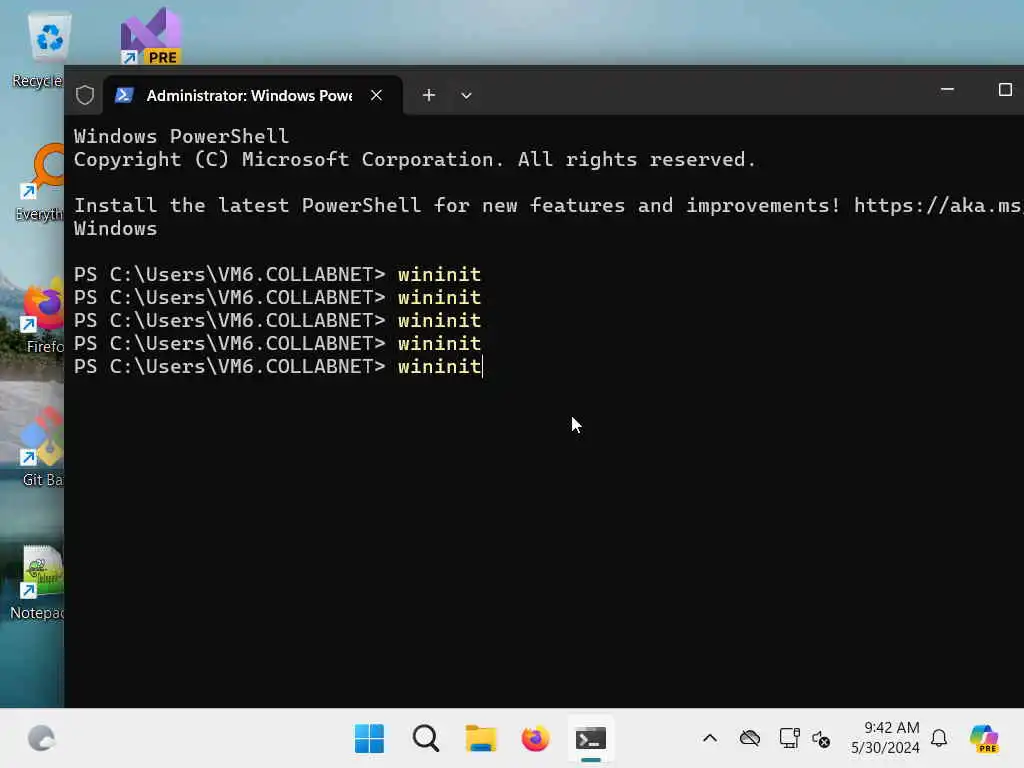Click the Terminal taskbar icon
The width and height of the screenshot is (1024, 768).
pos(591,739)
